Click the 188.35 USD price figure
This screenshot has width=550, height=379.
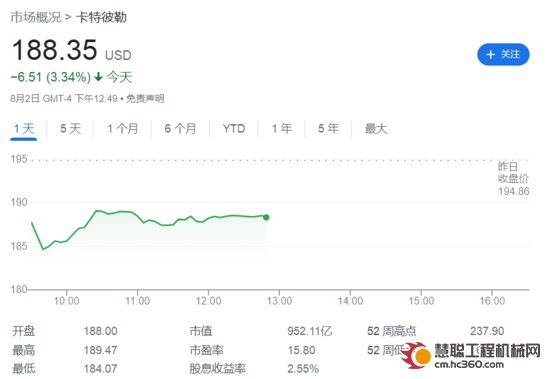pyautogui.click(x=72, y=50)
